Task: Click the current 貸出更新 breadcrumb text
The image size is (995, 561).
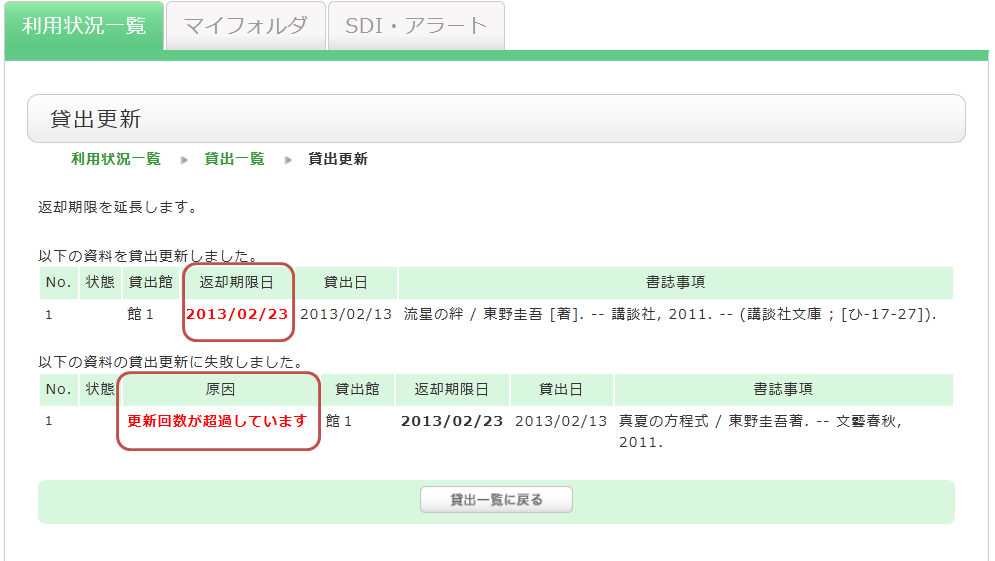Action: click(338, 159)
